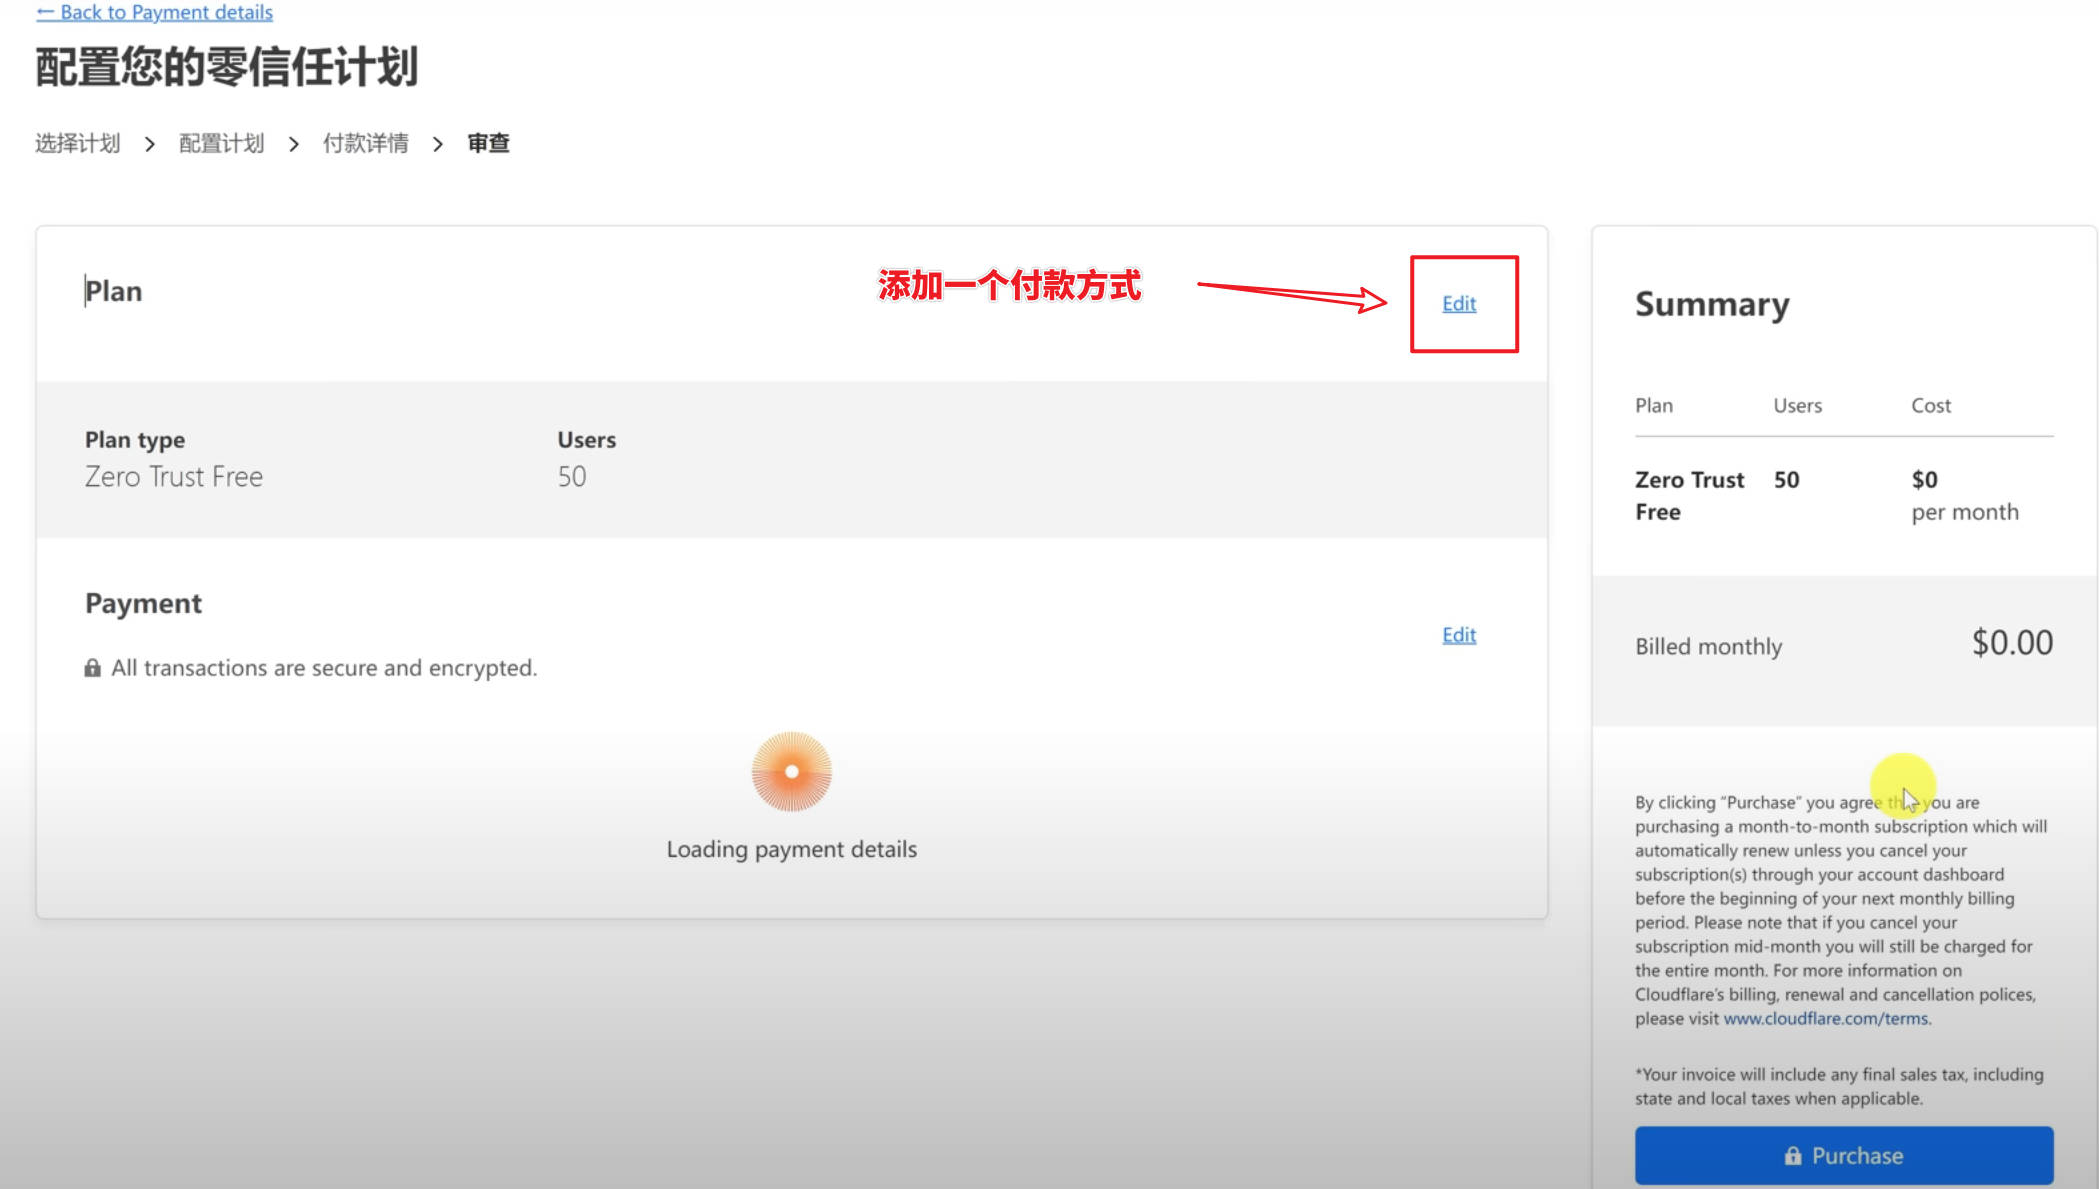Select the 审查 breadcrumb step
The height and width of the screenshot is (1189, 2099).
pos(488,143)
